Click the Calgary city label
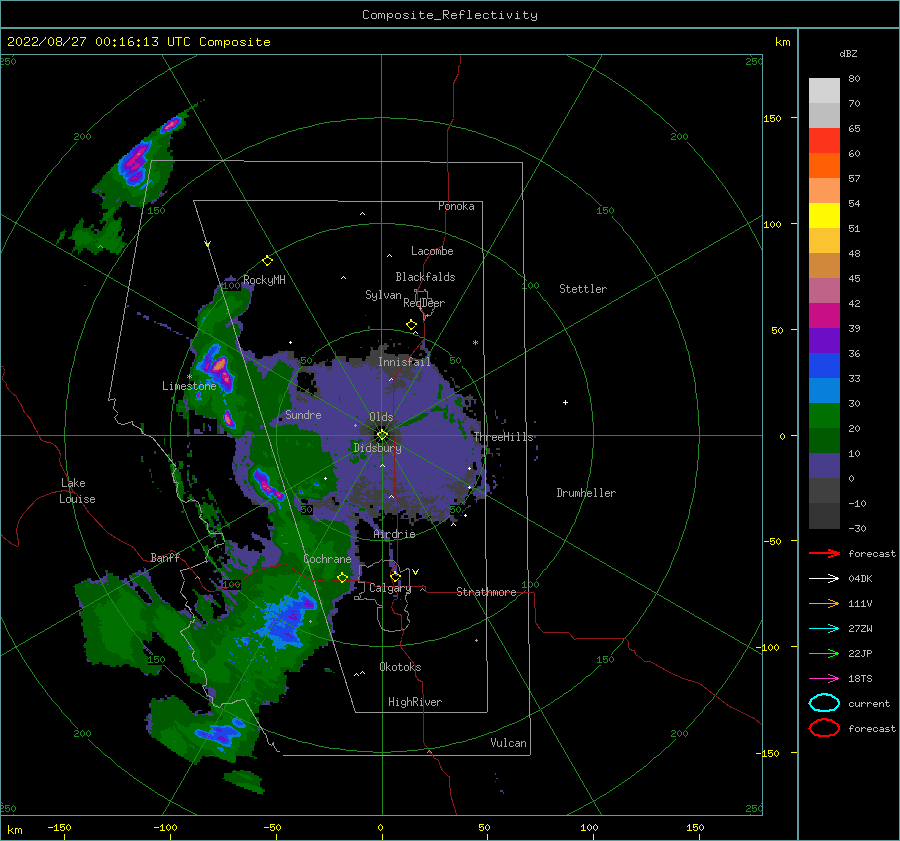This screenshot has width=900, height=841. click(x=390, y=588)
